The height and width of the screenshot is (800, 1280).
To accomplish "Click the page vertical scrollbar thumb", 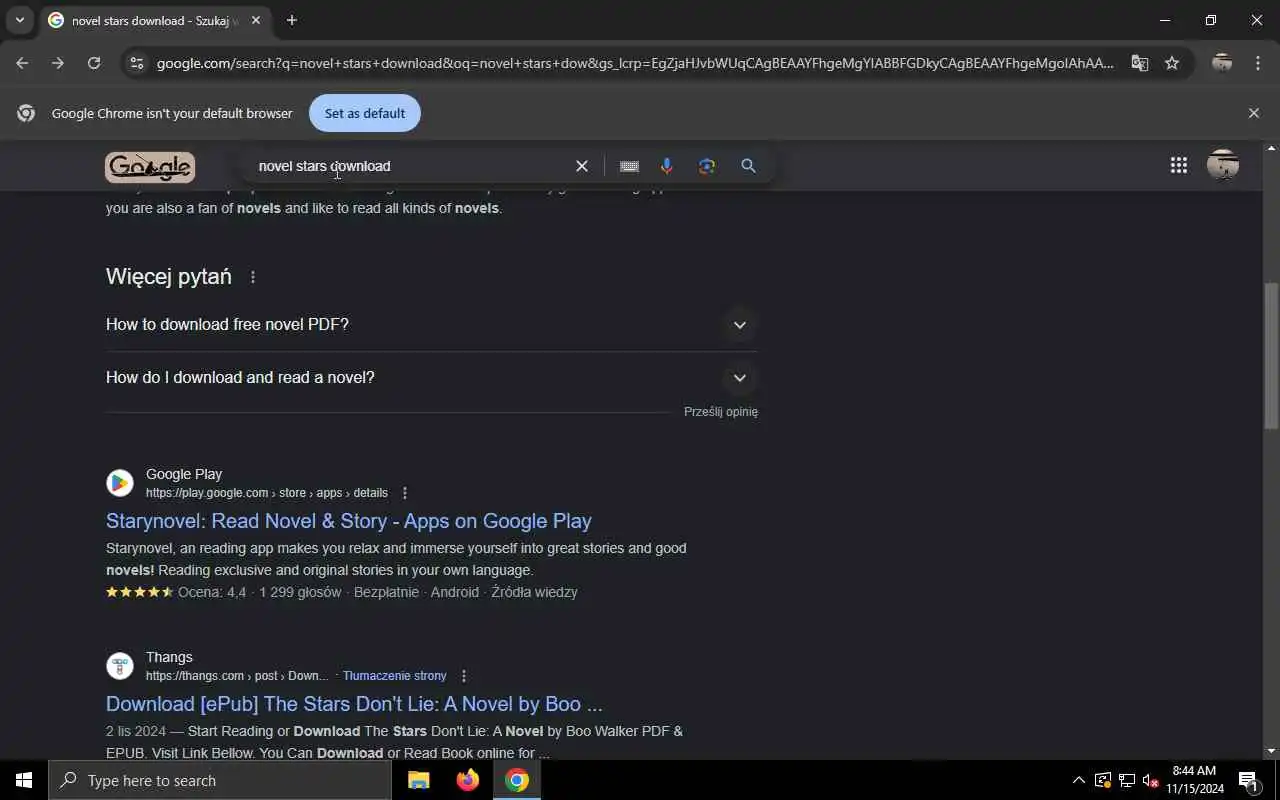I will pyautogui.click(x=1271, y=355).
